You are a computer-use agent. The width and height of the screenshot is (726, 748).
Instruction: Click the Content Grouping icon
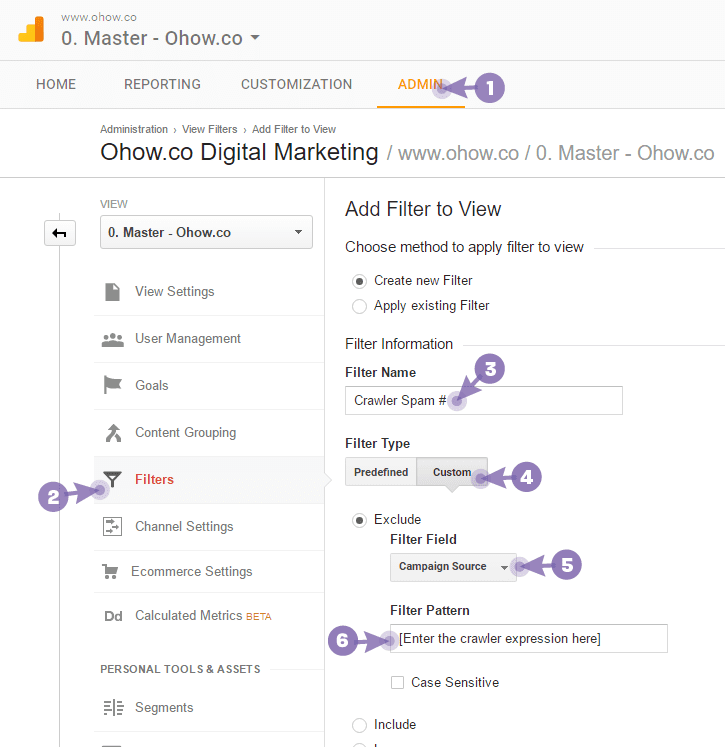(x=113, y=433)
